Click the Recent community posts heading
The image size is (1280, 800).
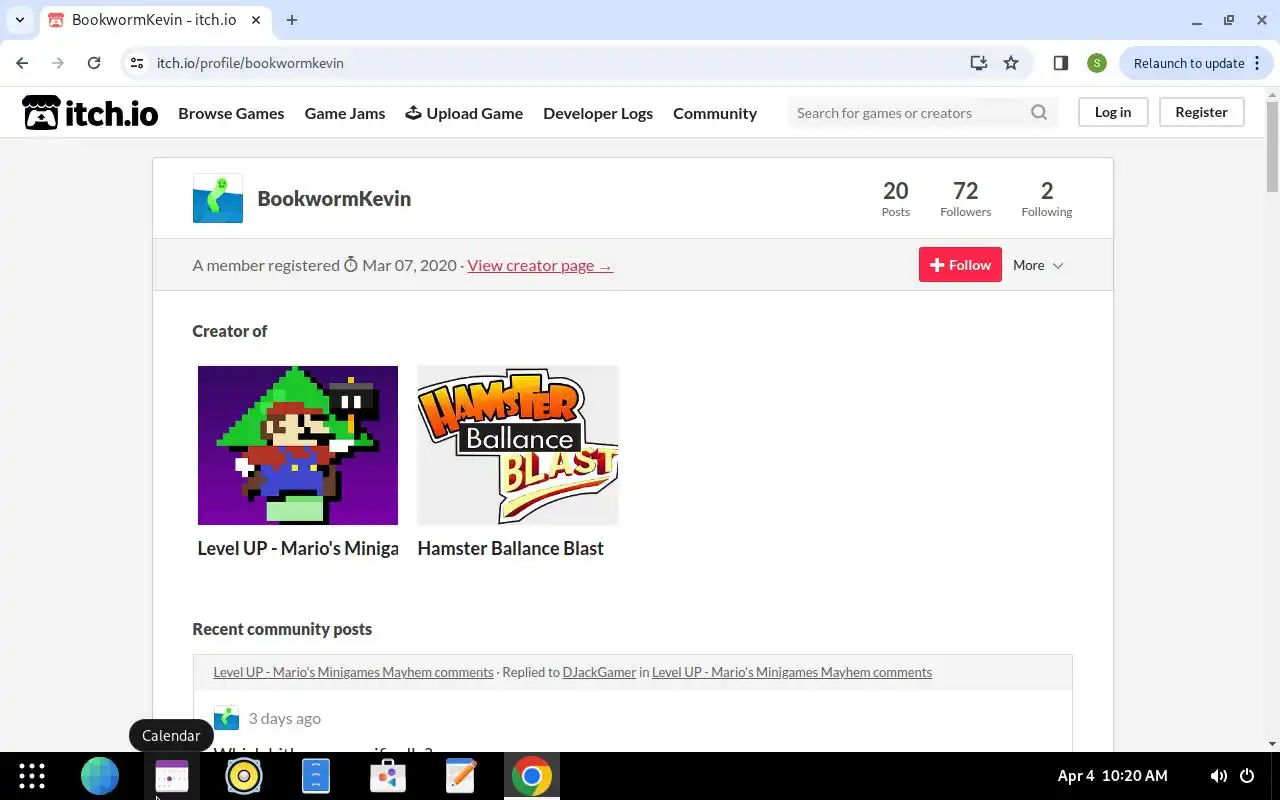pos(282,629)
